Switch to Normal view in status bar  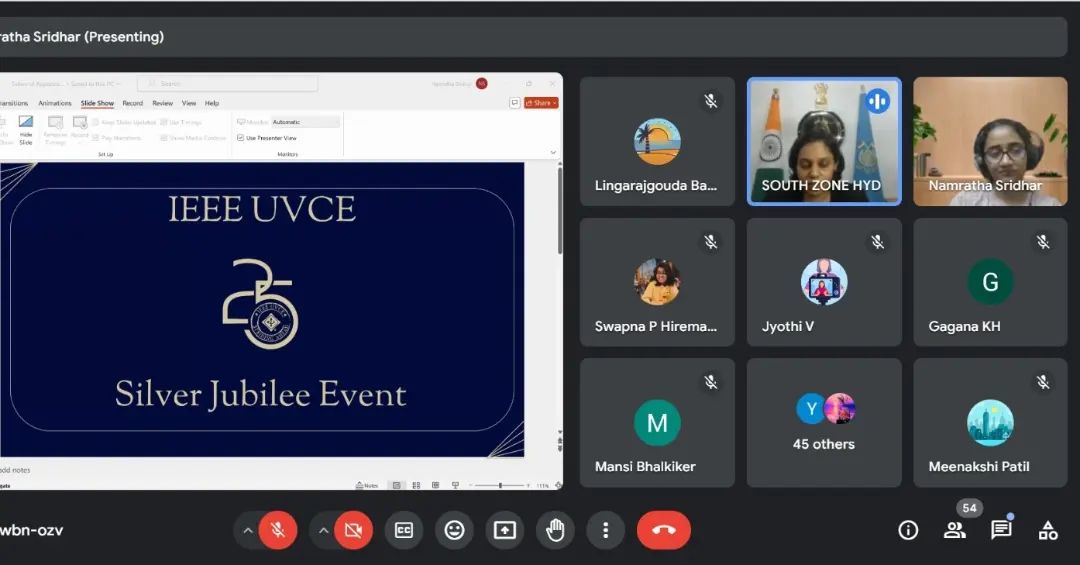[397, 485]
